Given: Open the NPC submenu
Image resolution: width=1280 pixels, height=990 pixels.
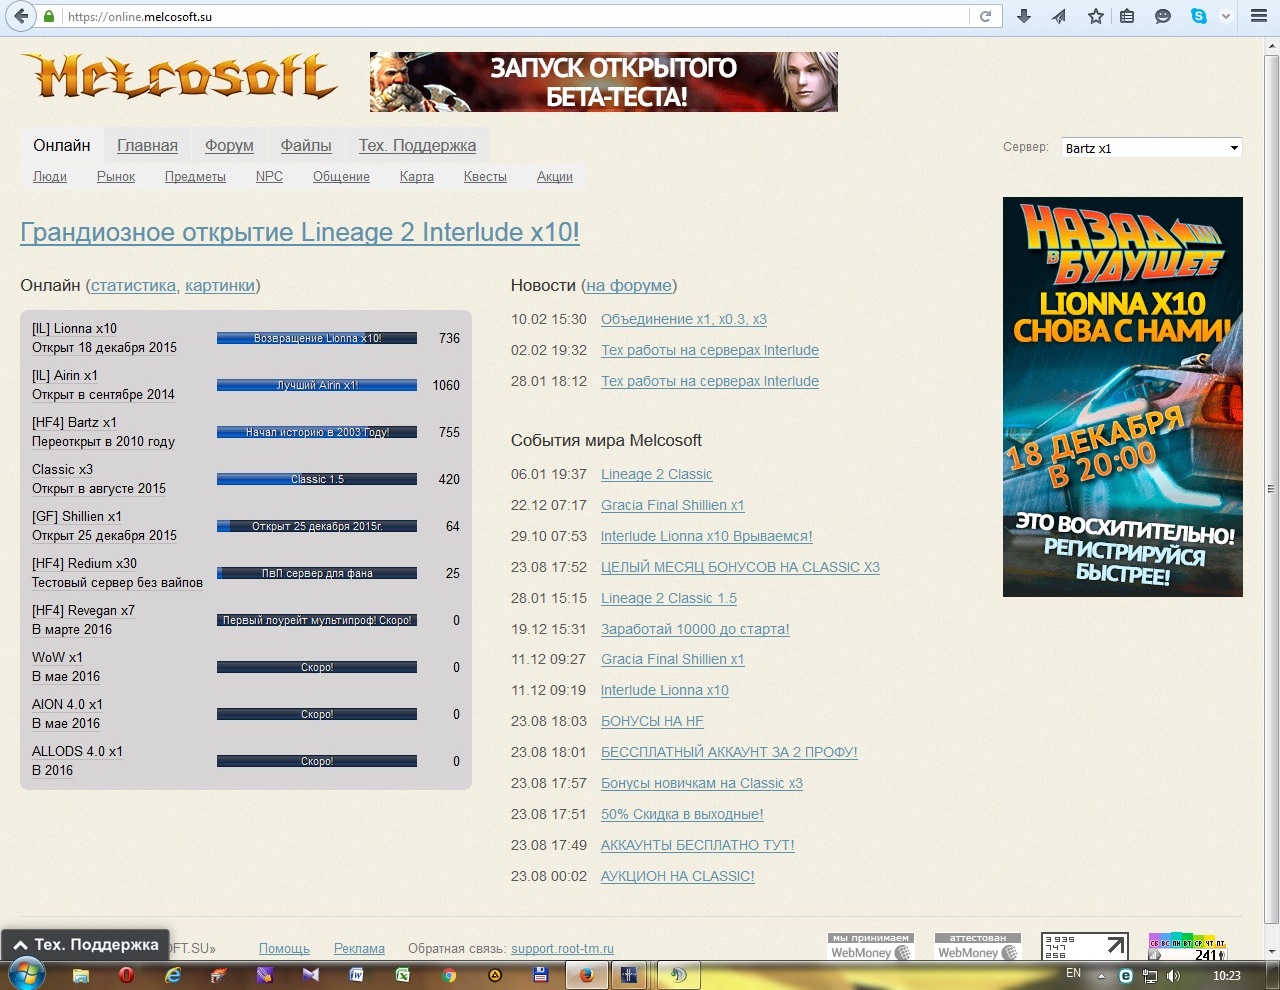Looking at the screenshot, I should click(269, 177).
